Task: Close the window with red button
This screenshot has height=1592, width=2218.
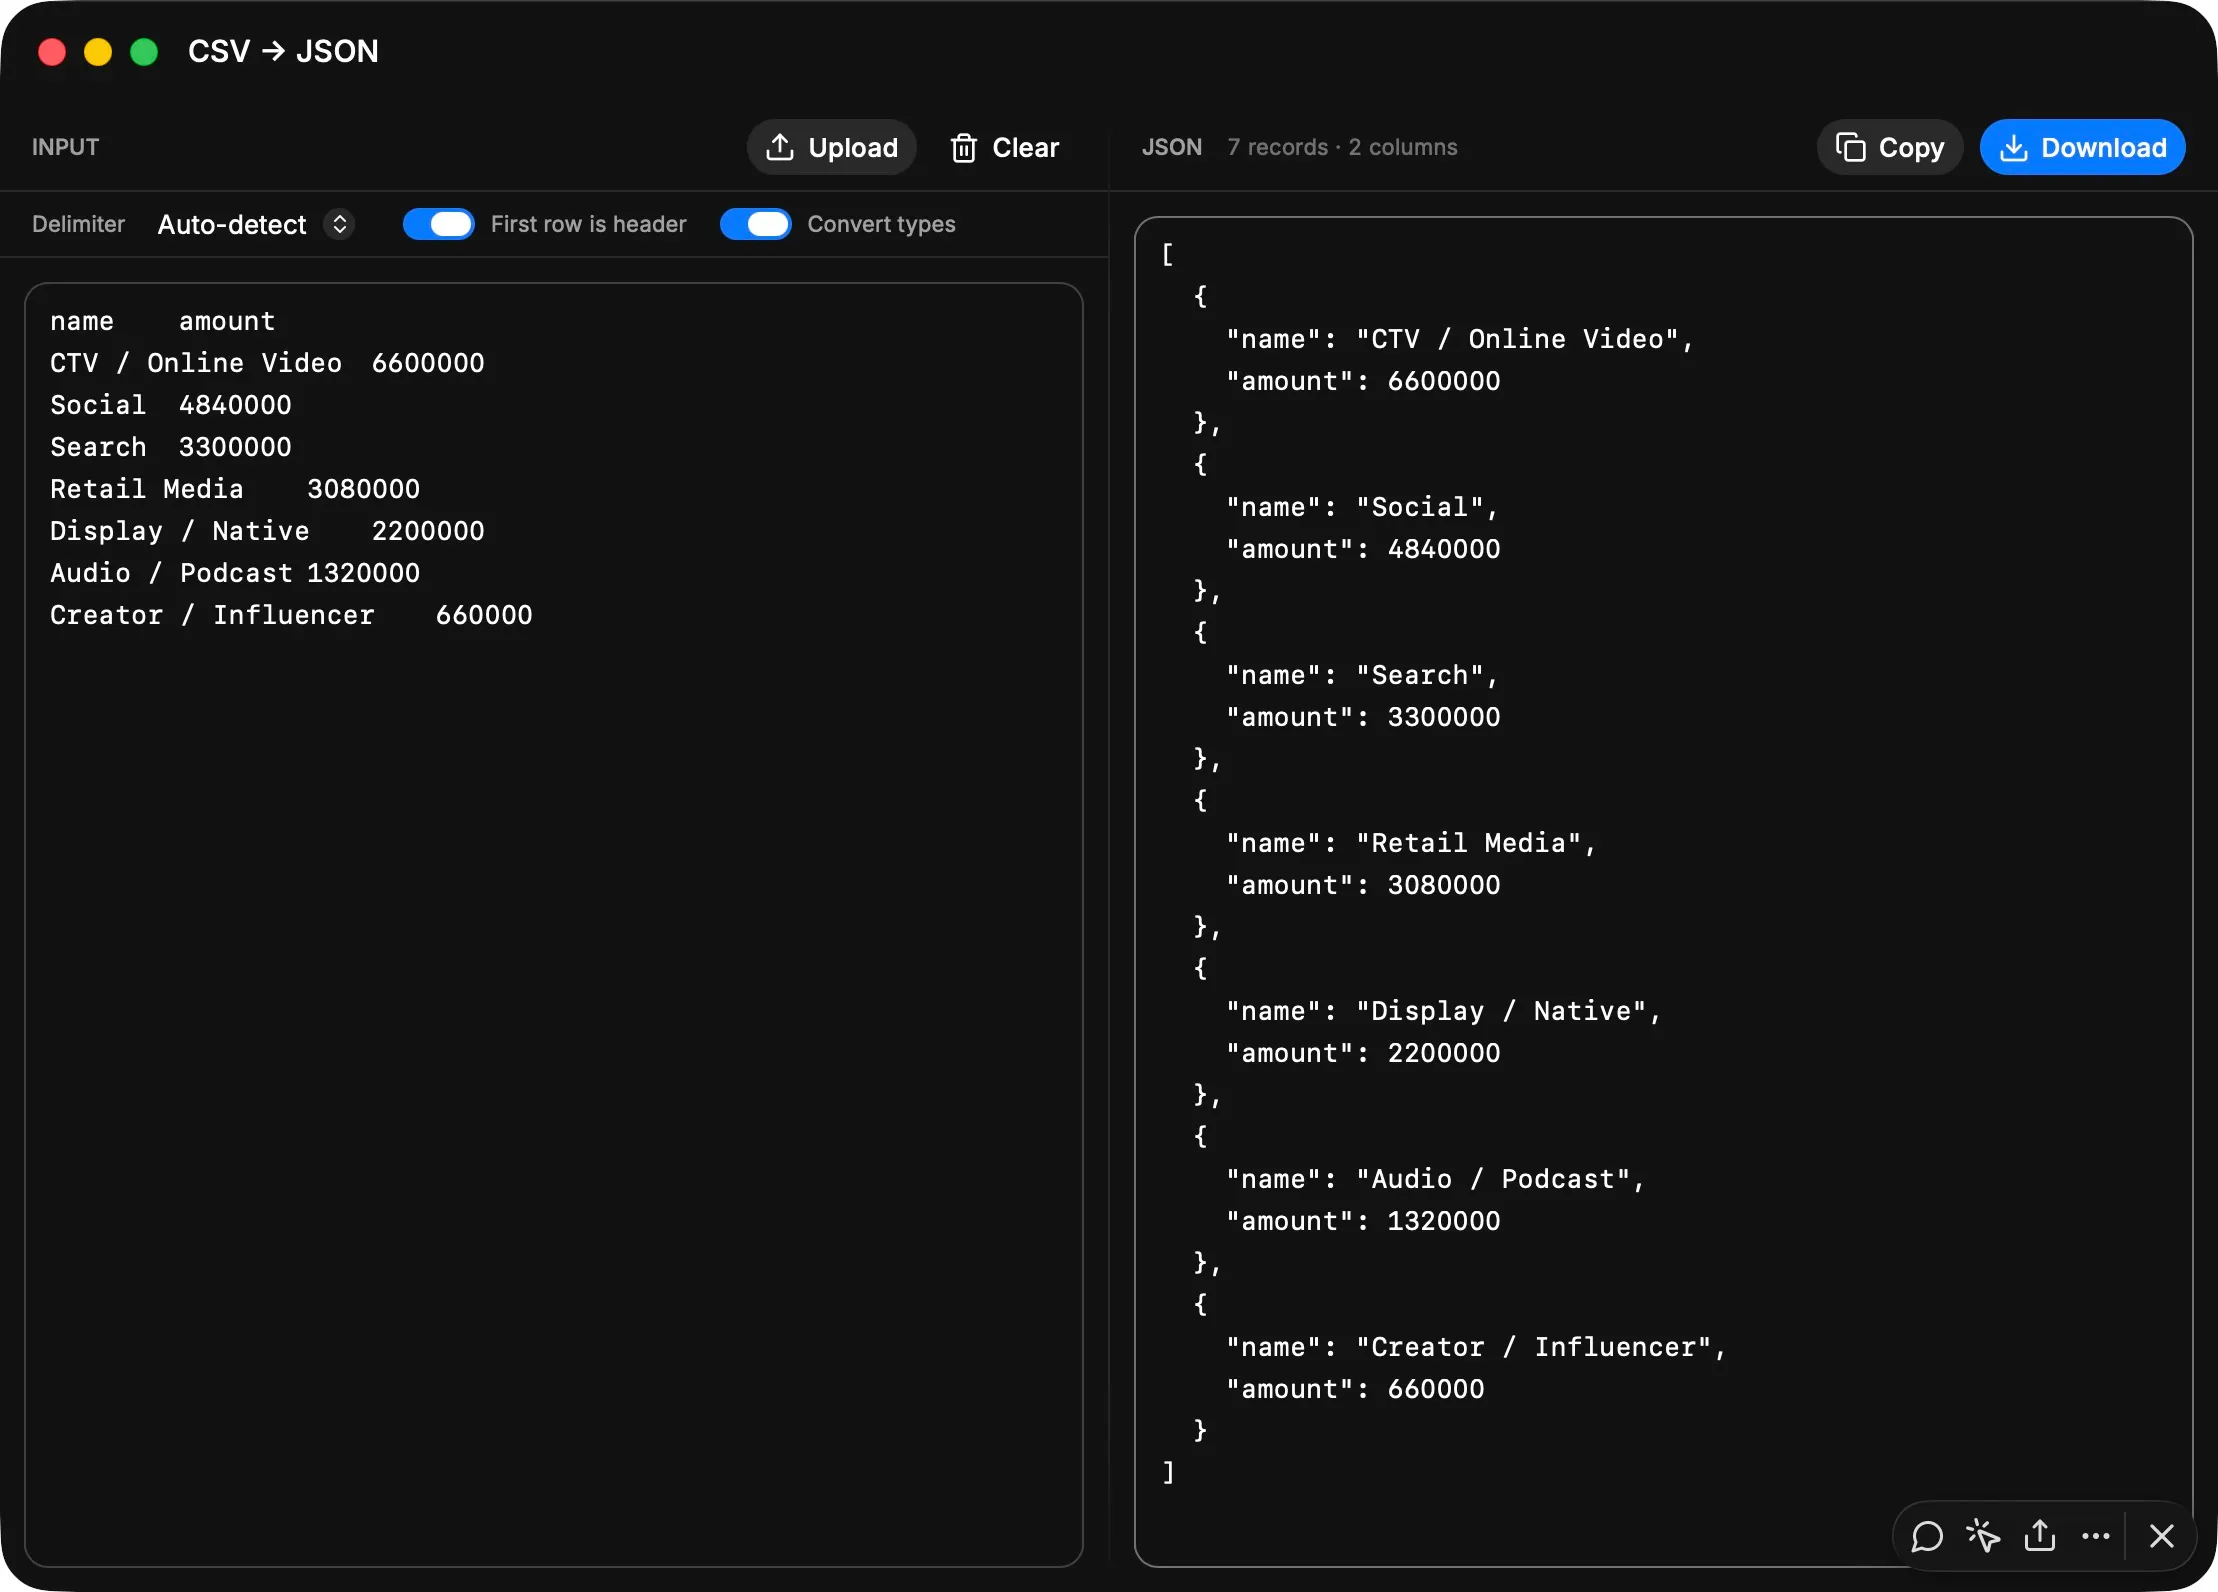Action: (x=52, y=51)
